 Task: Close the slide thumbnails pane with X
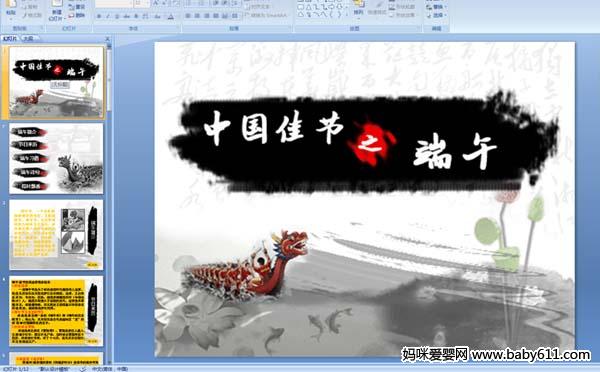(108, 39)
